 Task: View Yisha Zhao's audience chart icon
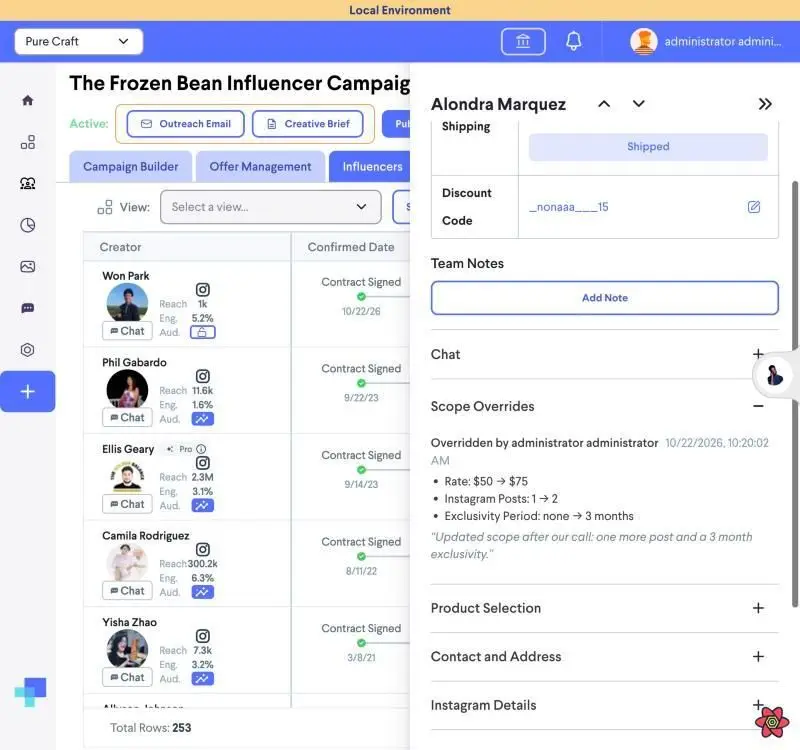point(203,679)
